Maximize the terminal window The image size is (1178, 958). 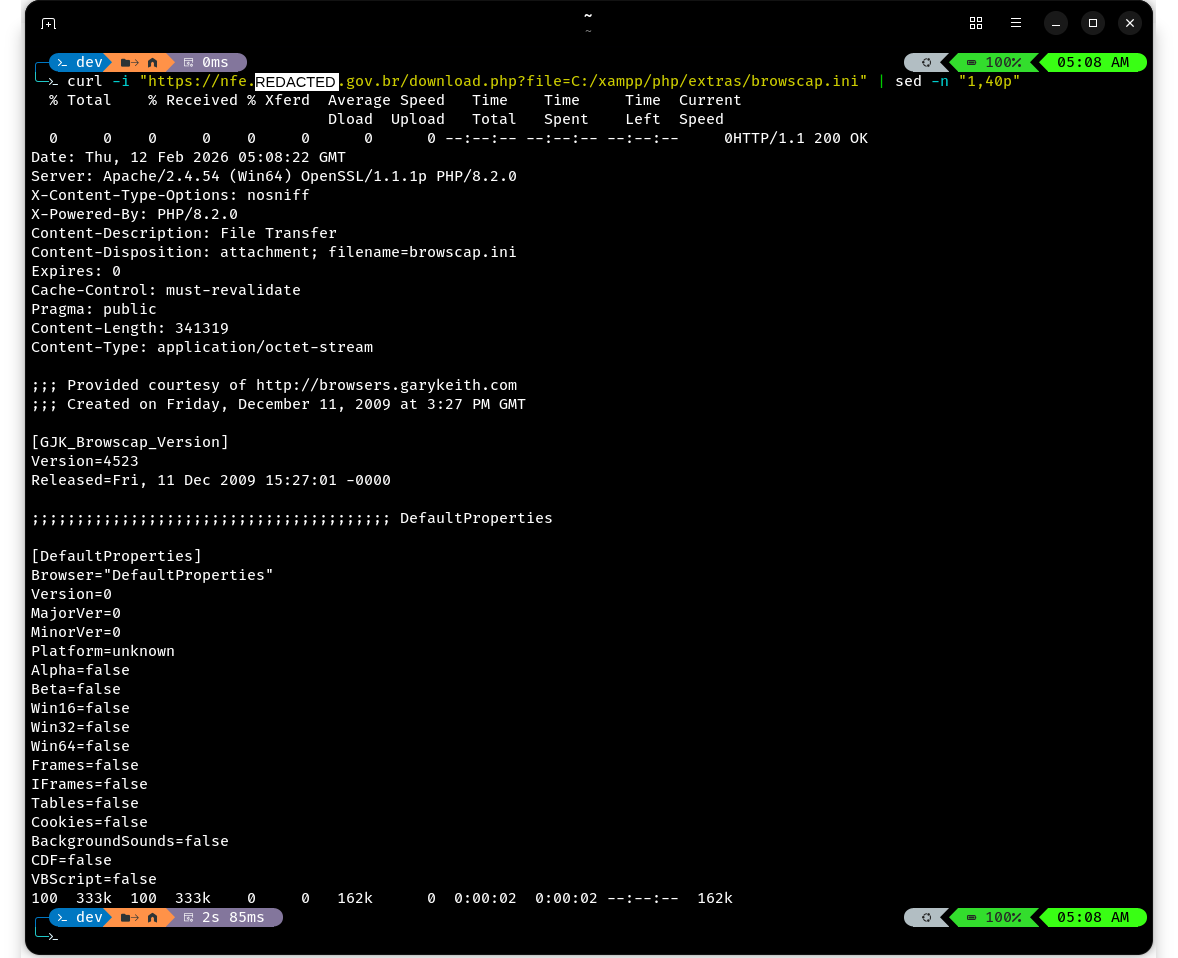coord(1093,23)
